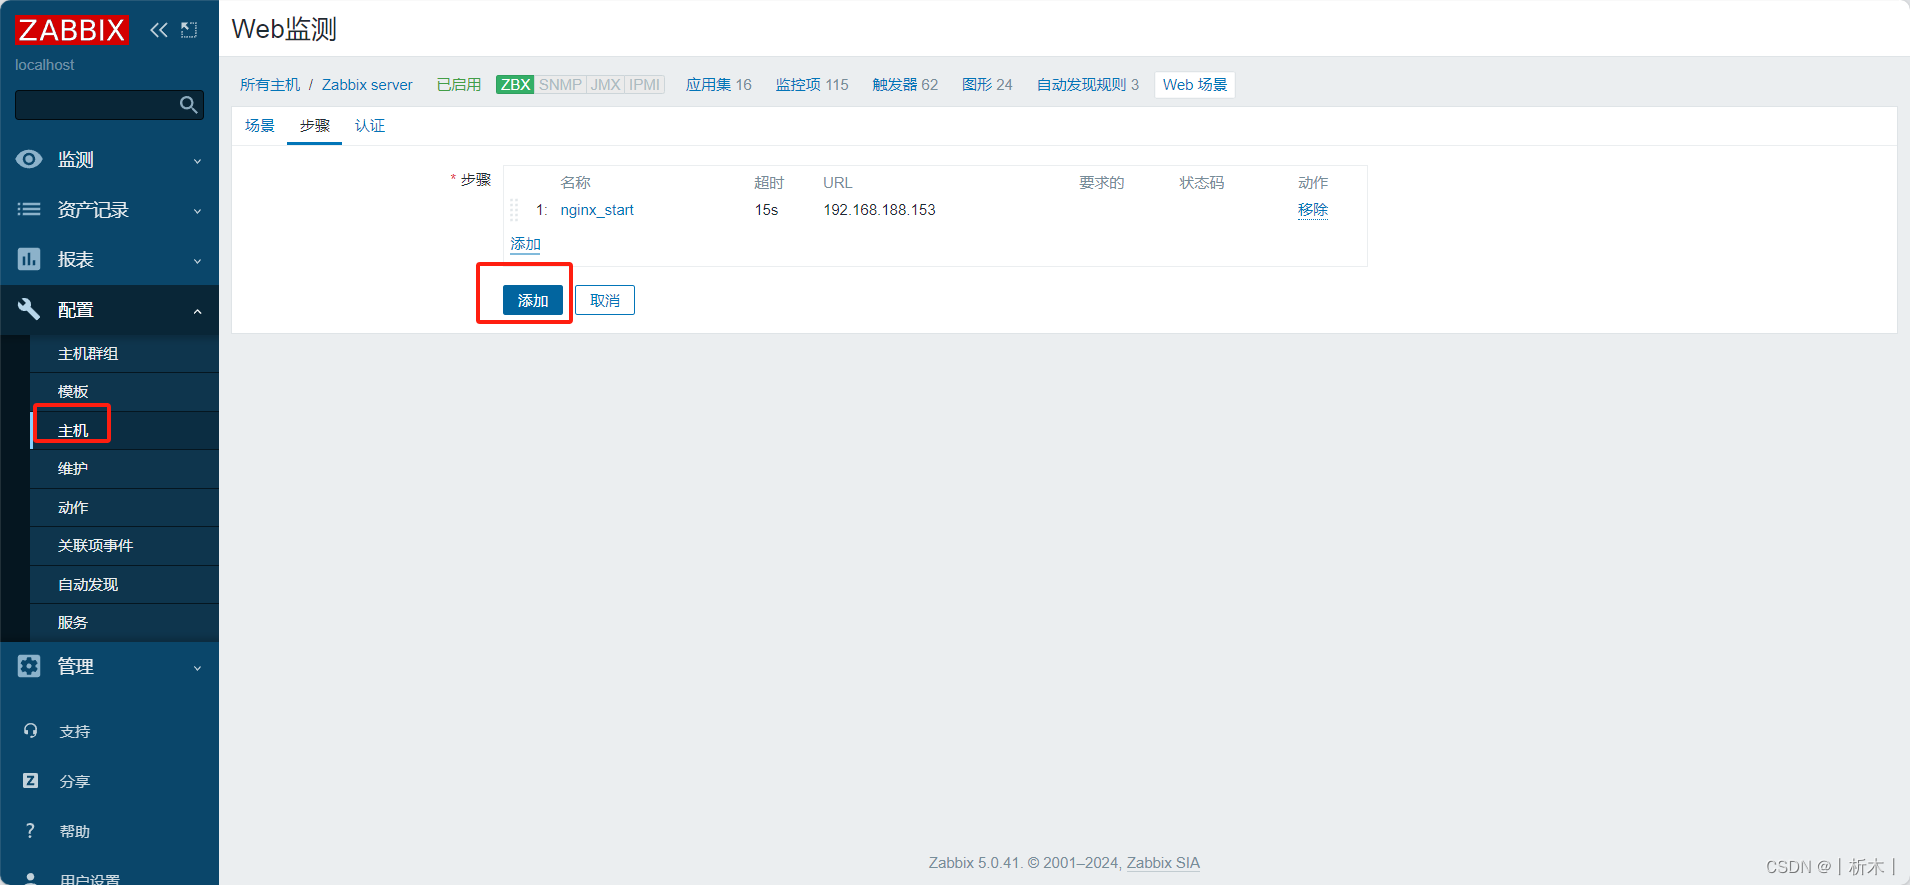Screen dimensions: 1910x885
Task: Click the chart icon for 报表
Action: [30, 259]
